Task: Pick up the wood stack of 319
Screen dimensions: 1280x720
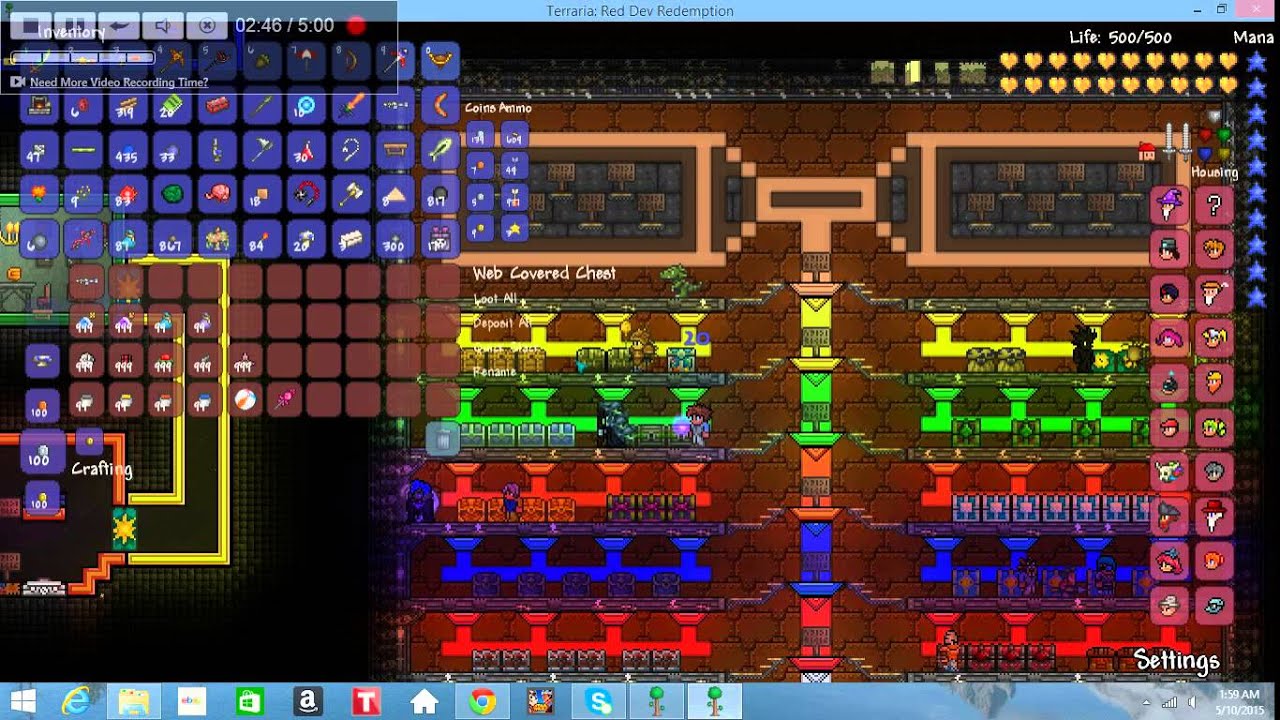Action: [130, 106]
